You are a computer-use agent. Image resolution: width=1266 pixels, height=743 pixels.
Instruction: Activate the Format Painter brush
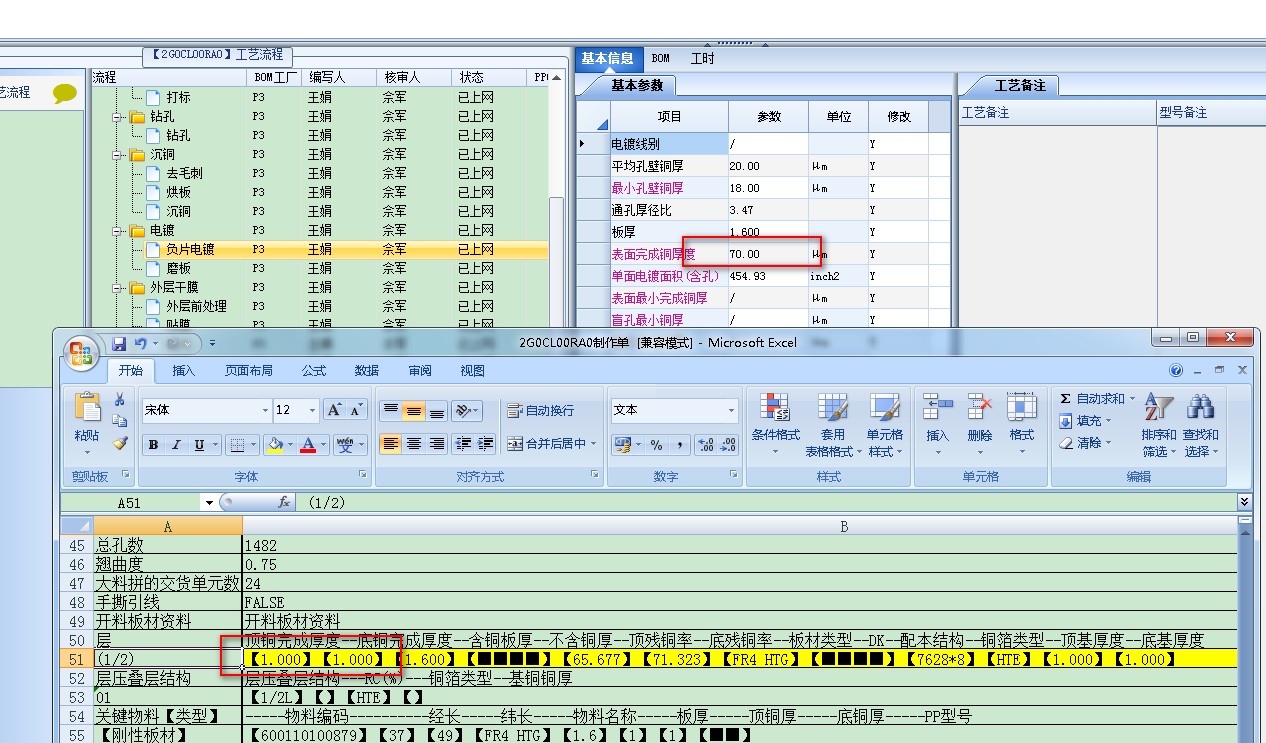119,442
